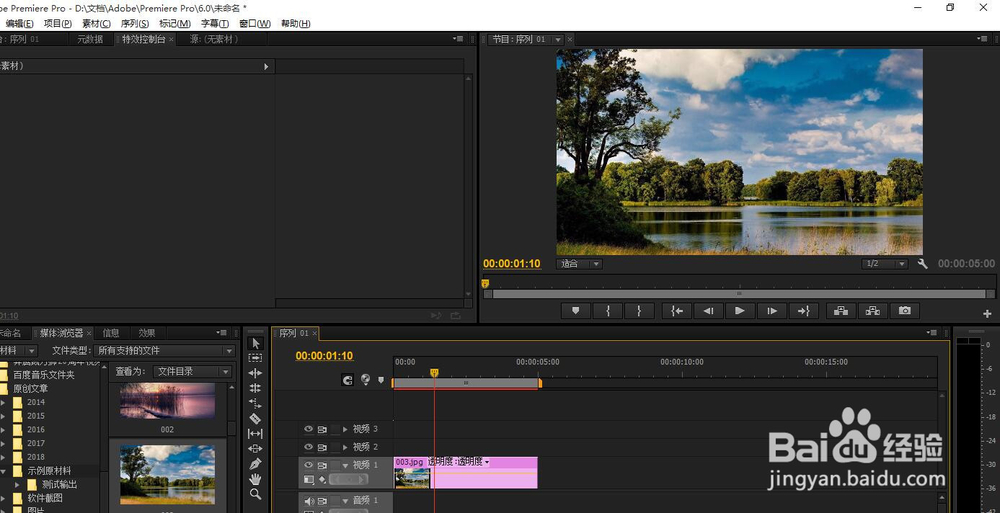Select the Selection arrow tool
The width and height of the screenshot is (1000, 513).
pos(255,343)
